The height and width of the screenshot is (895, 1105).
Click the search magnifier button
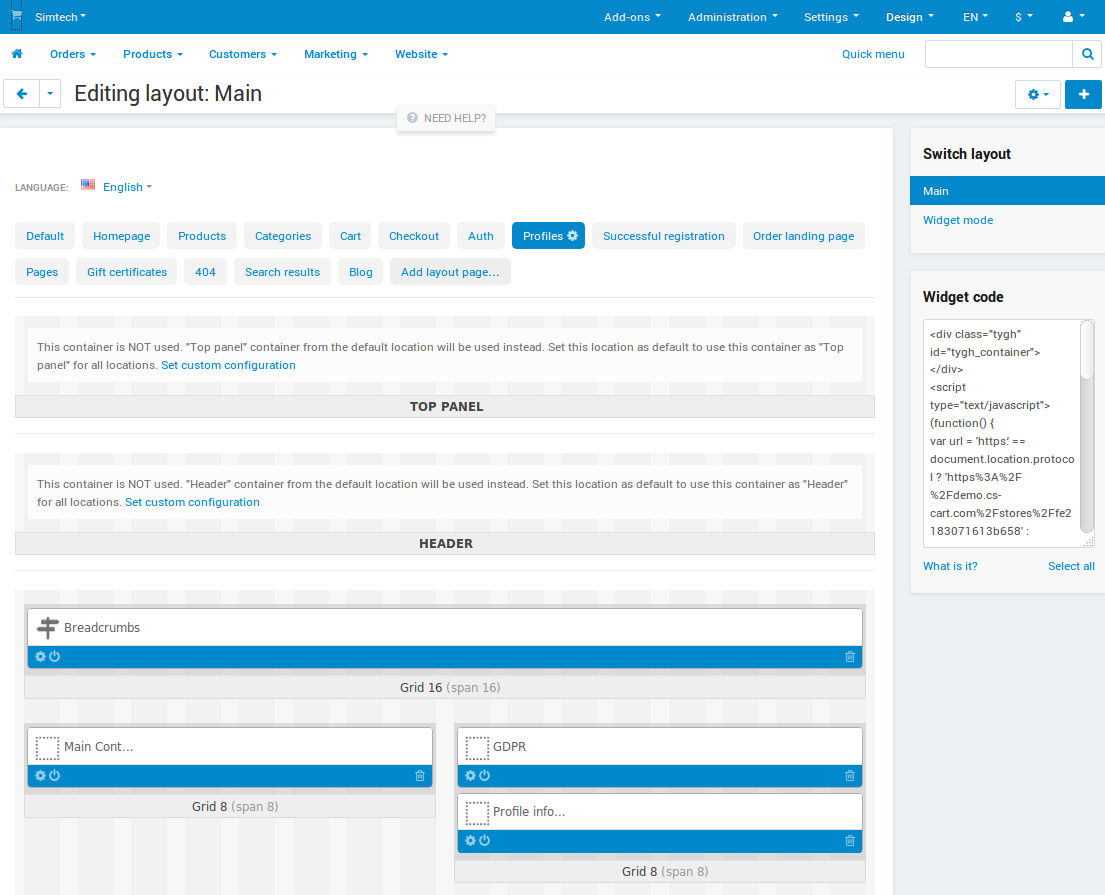(1087, 54)
